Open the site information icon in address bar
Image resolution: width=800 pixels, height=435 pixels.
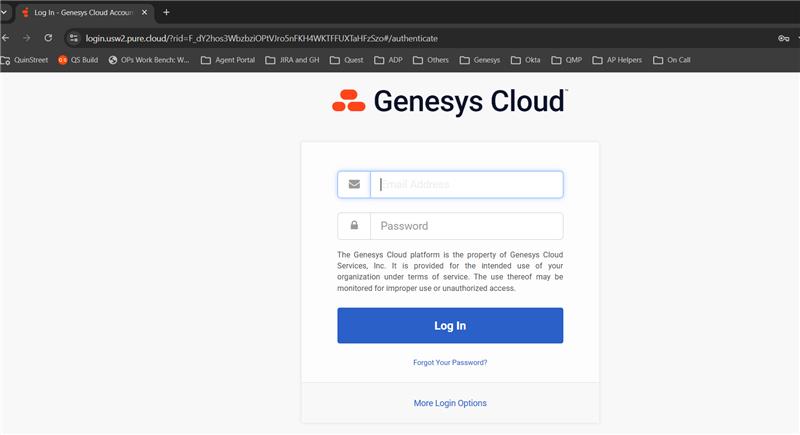coord(74,38)
